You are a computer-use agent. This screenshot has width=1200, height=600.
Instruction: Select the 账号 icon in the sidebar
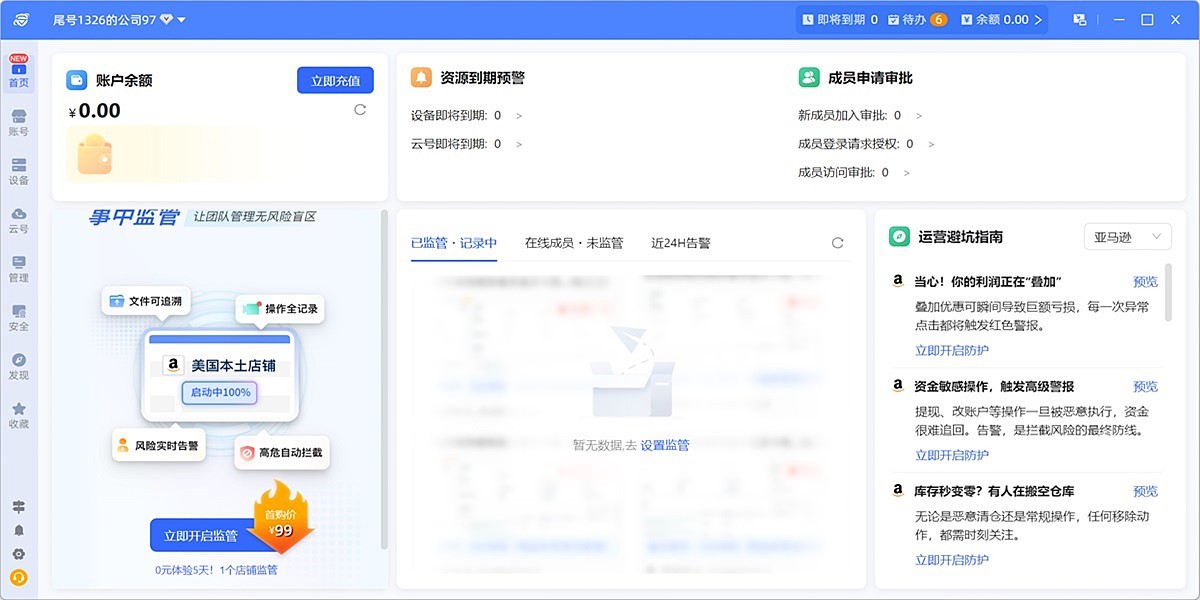(18, 120)
